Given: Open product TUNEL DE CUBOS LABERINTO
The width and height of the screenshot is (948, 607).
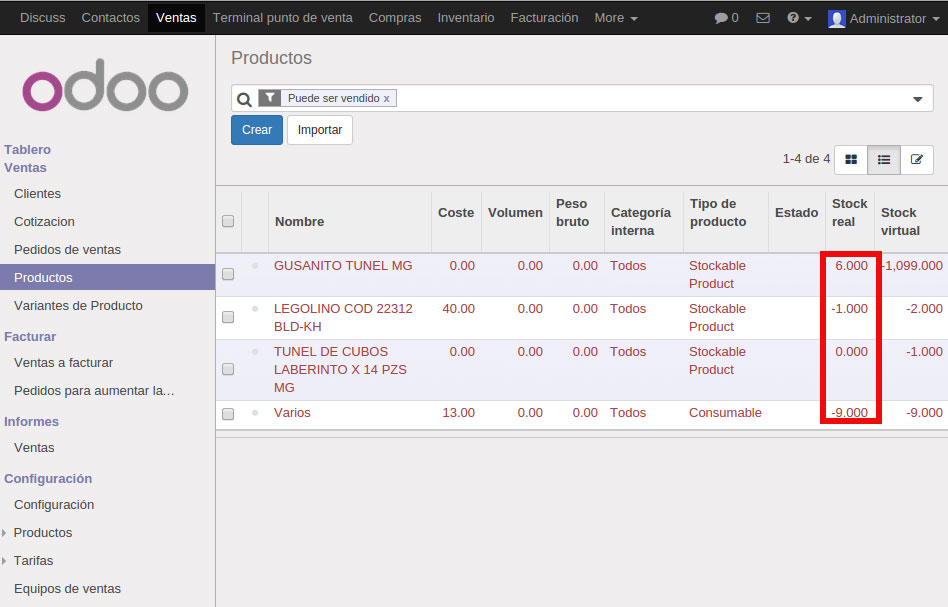Looking at the screenshot, I should point(340,369).
